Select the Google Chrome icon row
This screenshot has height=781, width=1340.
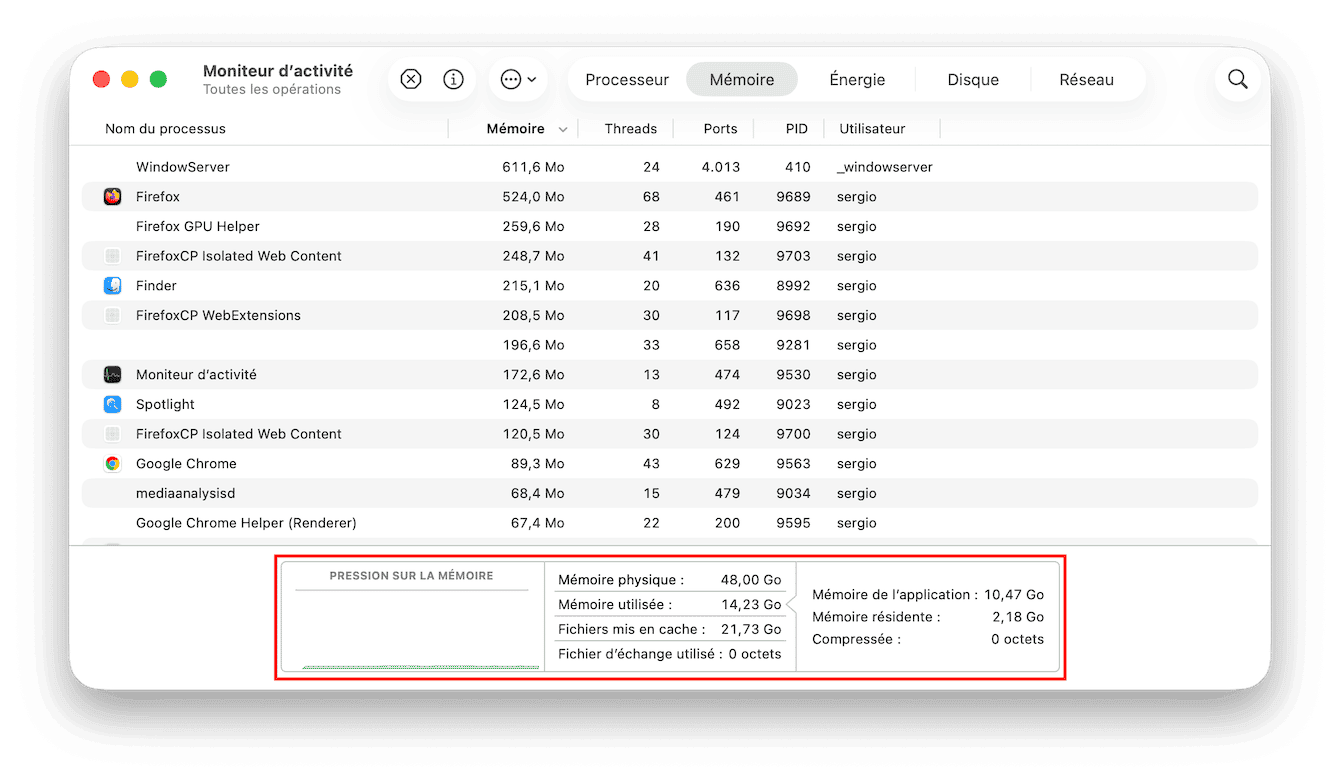click(x=113, y=464)
